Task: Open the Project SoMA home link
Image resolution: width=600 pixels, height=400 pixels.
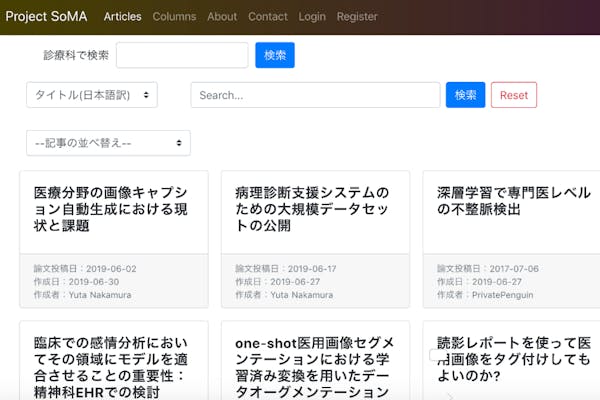Action: 47,16
